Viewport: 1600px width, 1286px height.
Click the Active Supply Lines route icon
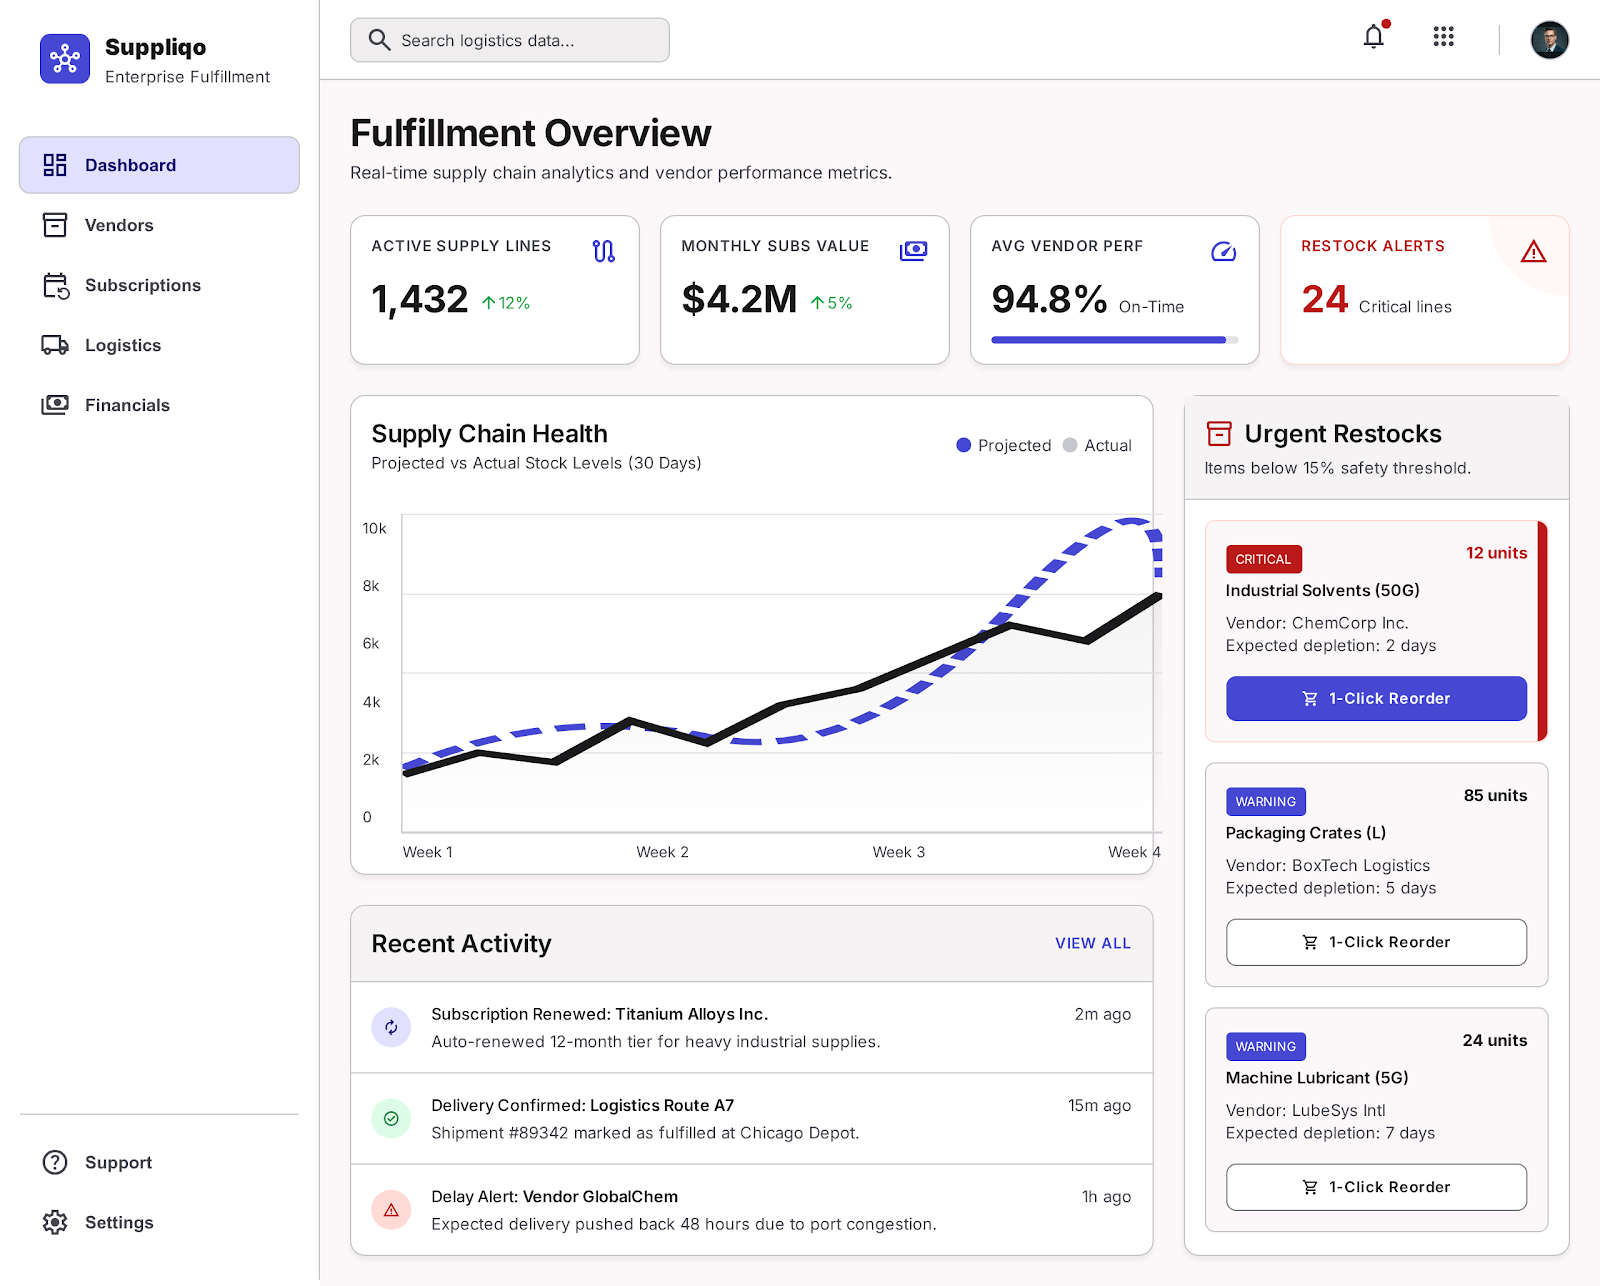point(604,251)
